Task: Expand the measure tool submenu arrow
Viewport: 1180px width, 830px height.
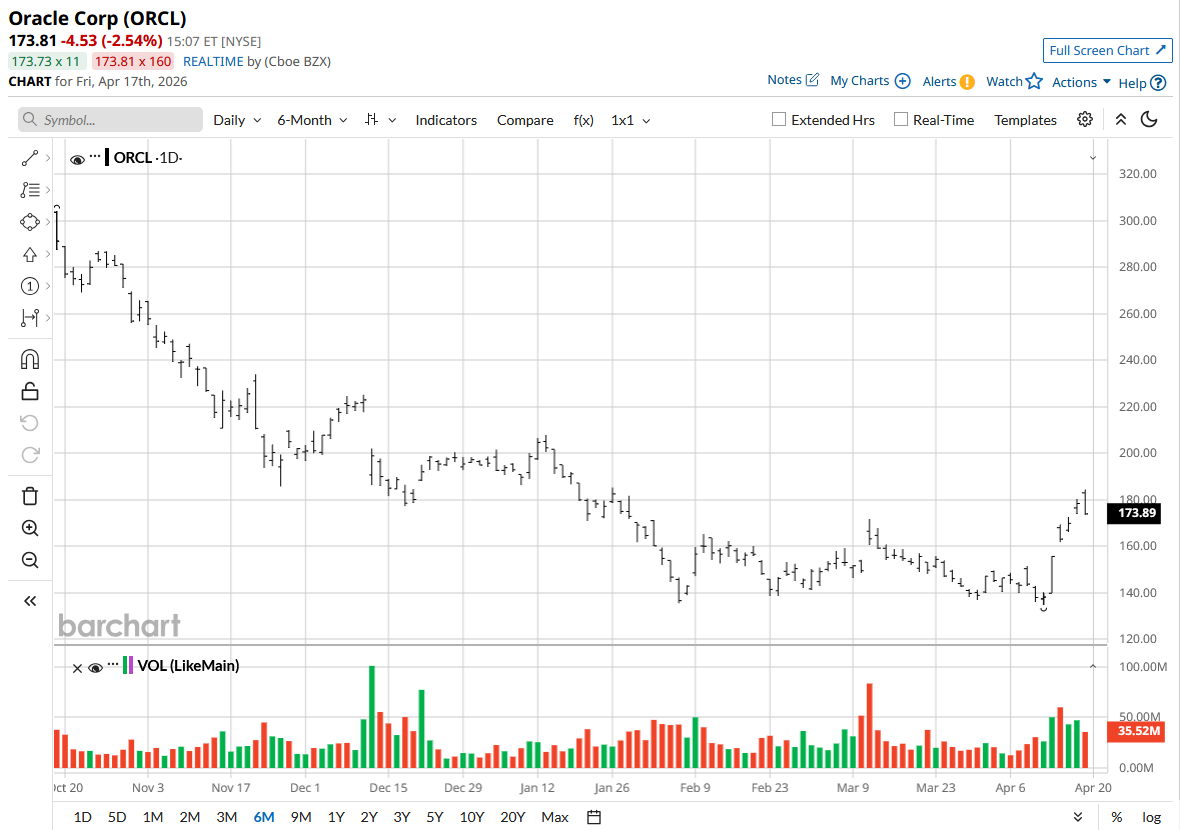Action: (48, 318)
